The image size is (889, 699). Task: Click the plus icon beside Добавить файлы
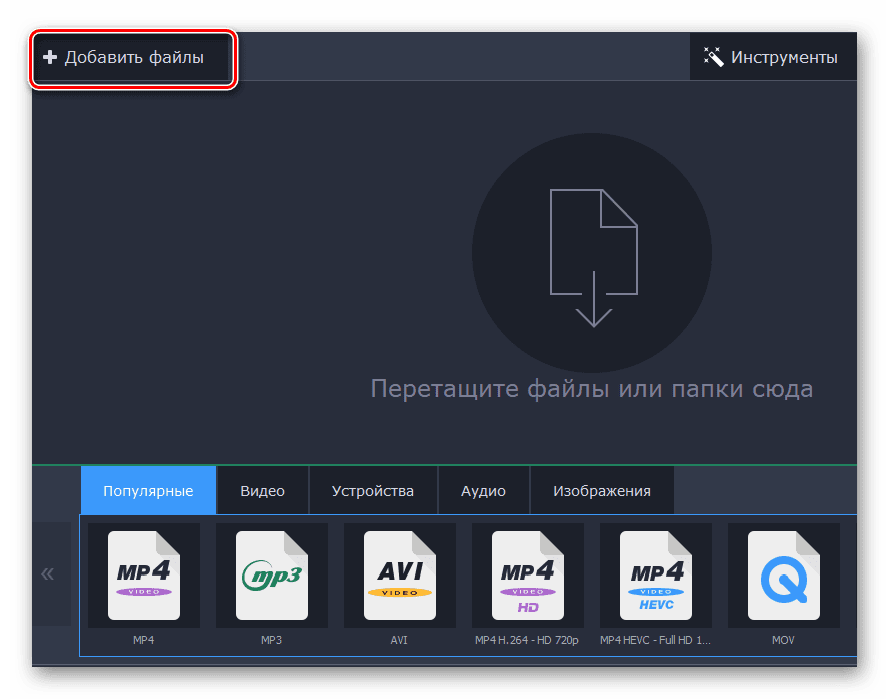[x=50, y=58]
